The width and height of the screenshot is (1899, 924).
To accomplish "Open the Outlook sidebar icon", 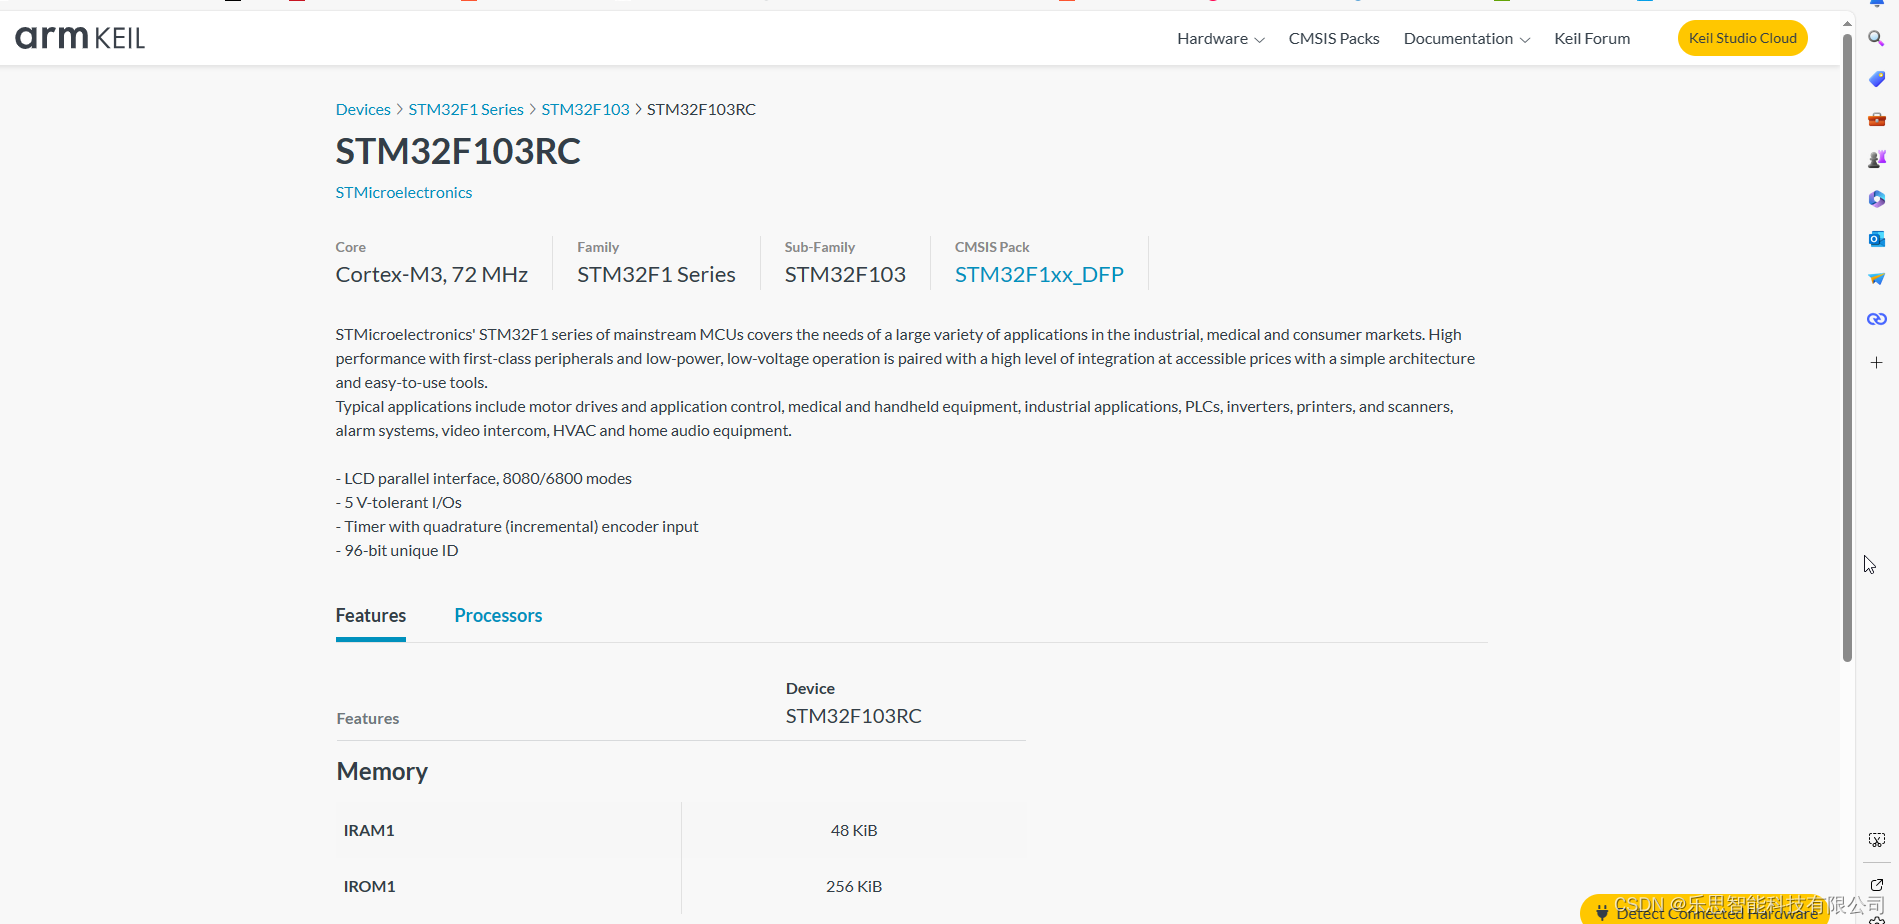I will [x=1876, y=239].
